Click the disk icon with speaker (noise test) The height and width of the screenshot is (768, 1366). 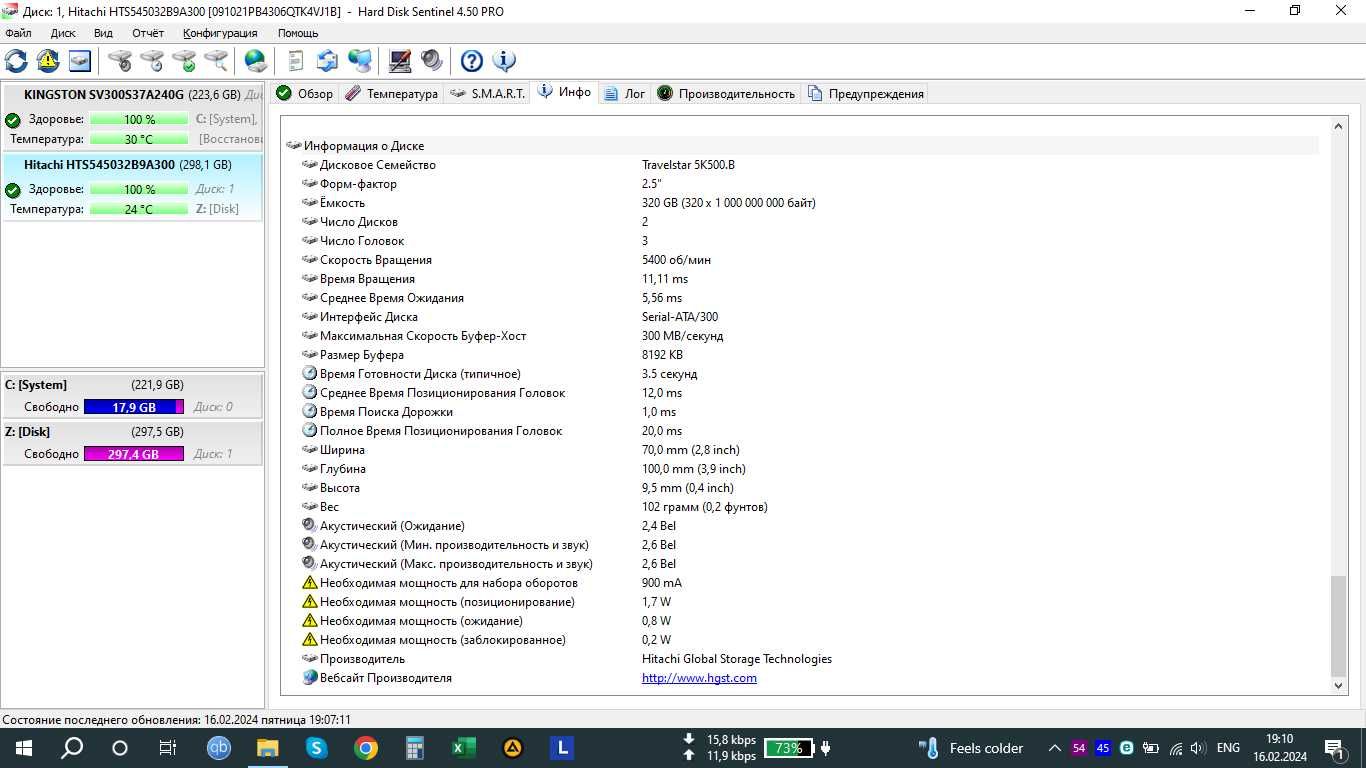pyautogui.click(x=120, y=61)
